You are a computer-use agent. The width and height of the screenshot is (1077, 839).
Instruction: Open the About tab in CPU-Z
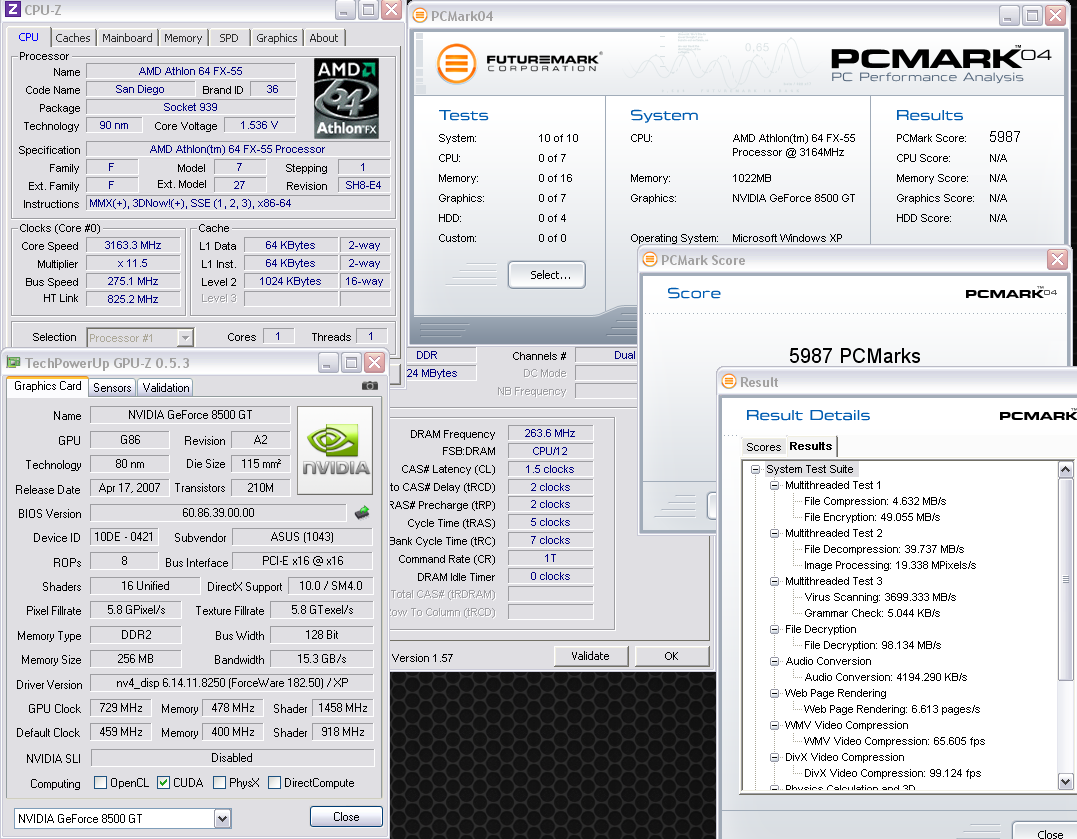[x=324, y=38]
